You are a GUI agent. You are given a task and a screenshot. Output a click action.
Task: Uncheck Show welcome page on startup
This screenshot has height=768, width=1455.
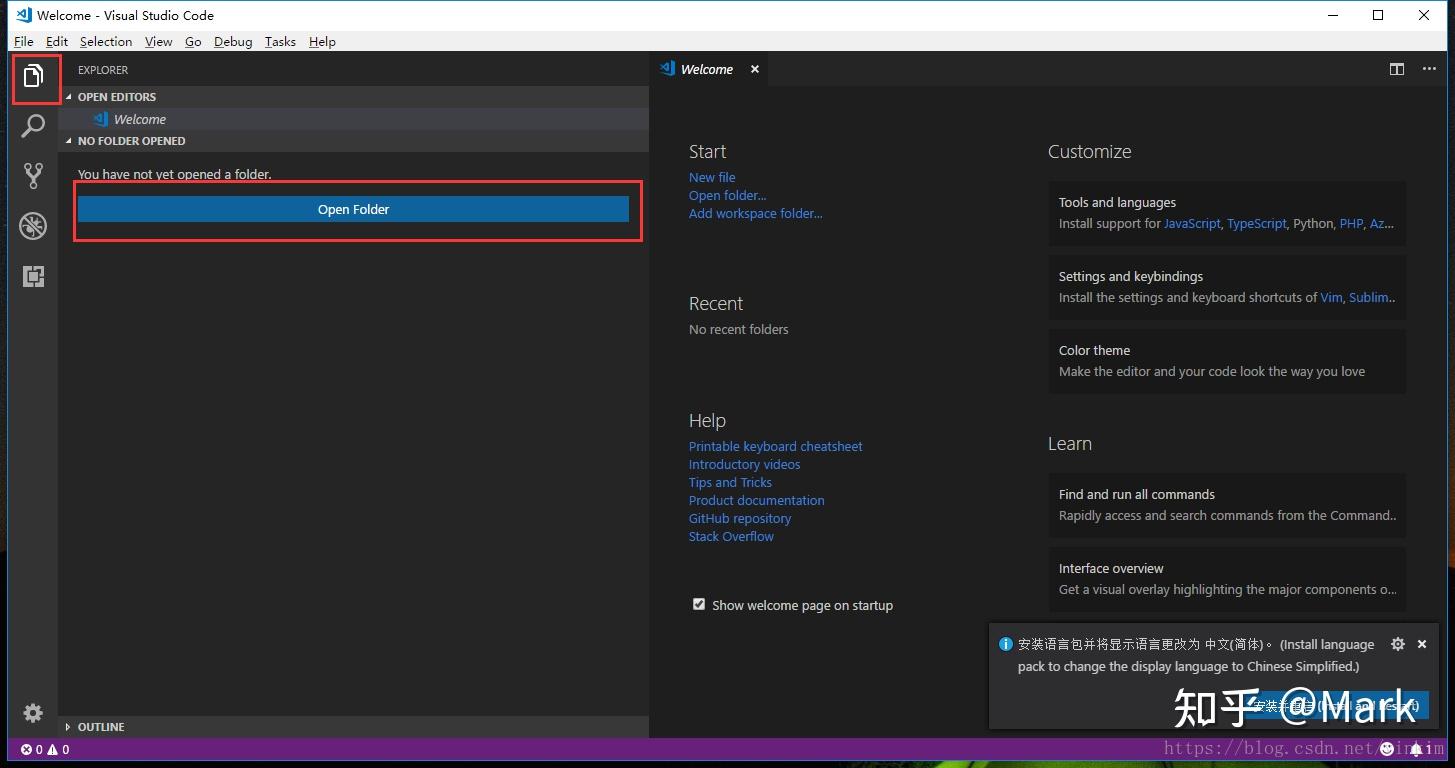click(x=699, y=604)
